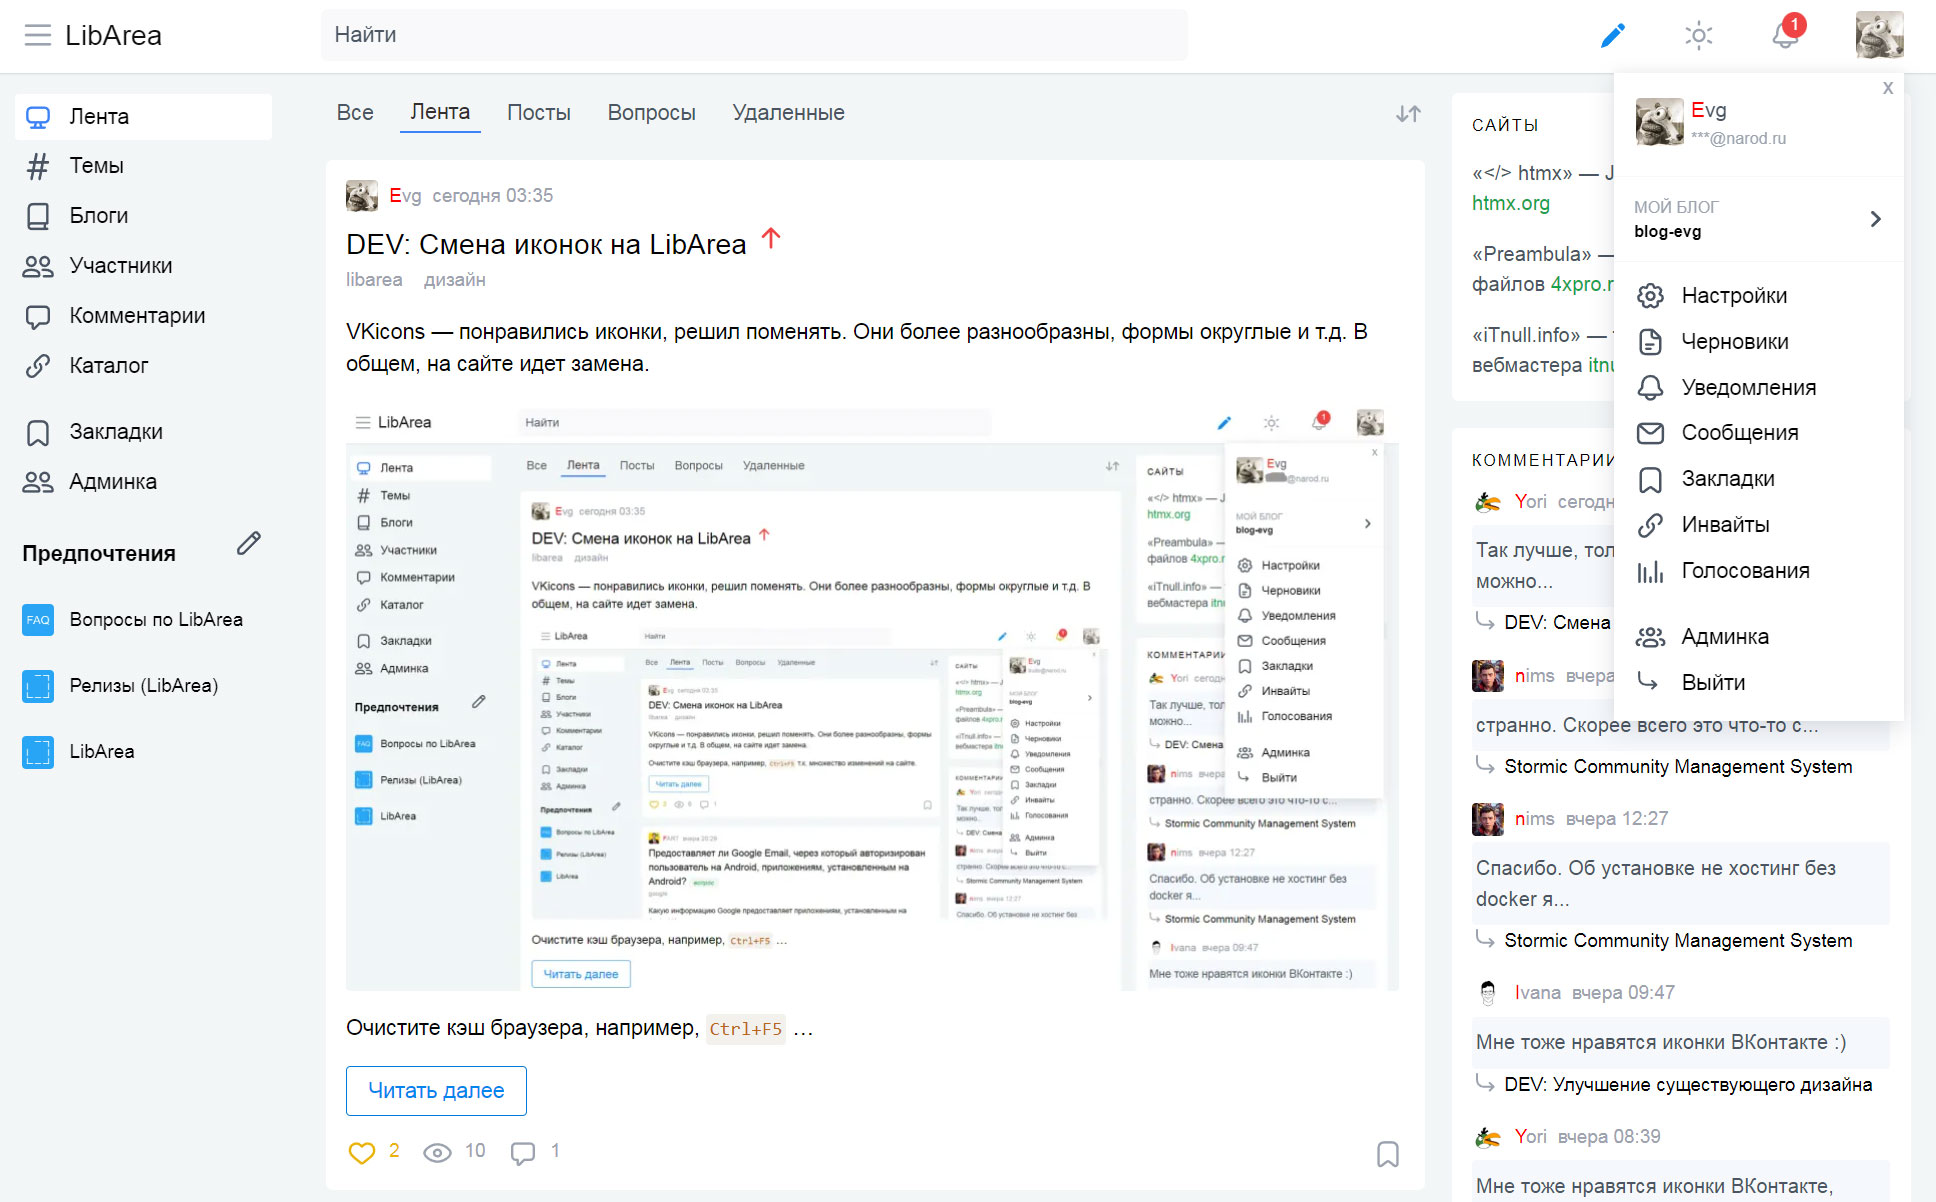Open Голосования in the user menu
The height and width of the screenshot is (1202, 1936).
[x=1744, y=571]
